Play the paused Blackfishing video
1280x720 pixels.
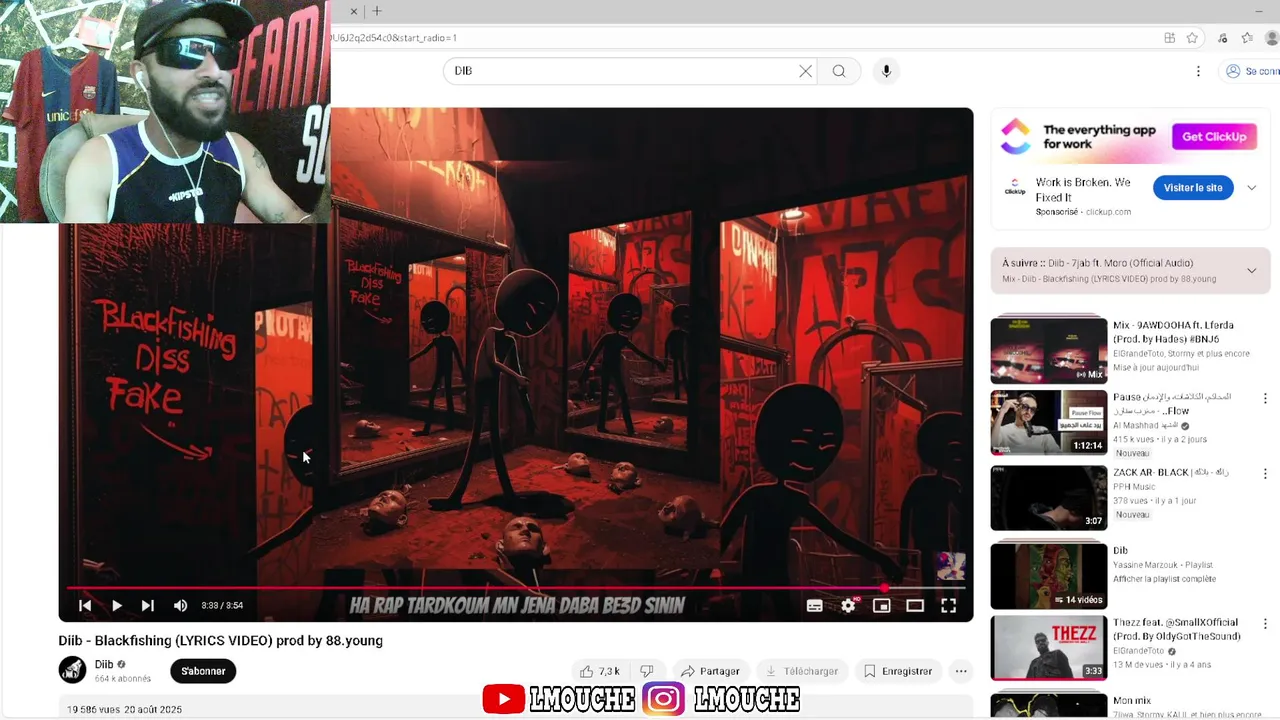(117, 605)
